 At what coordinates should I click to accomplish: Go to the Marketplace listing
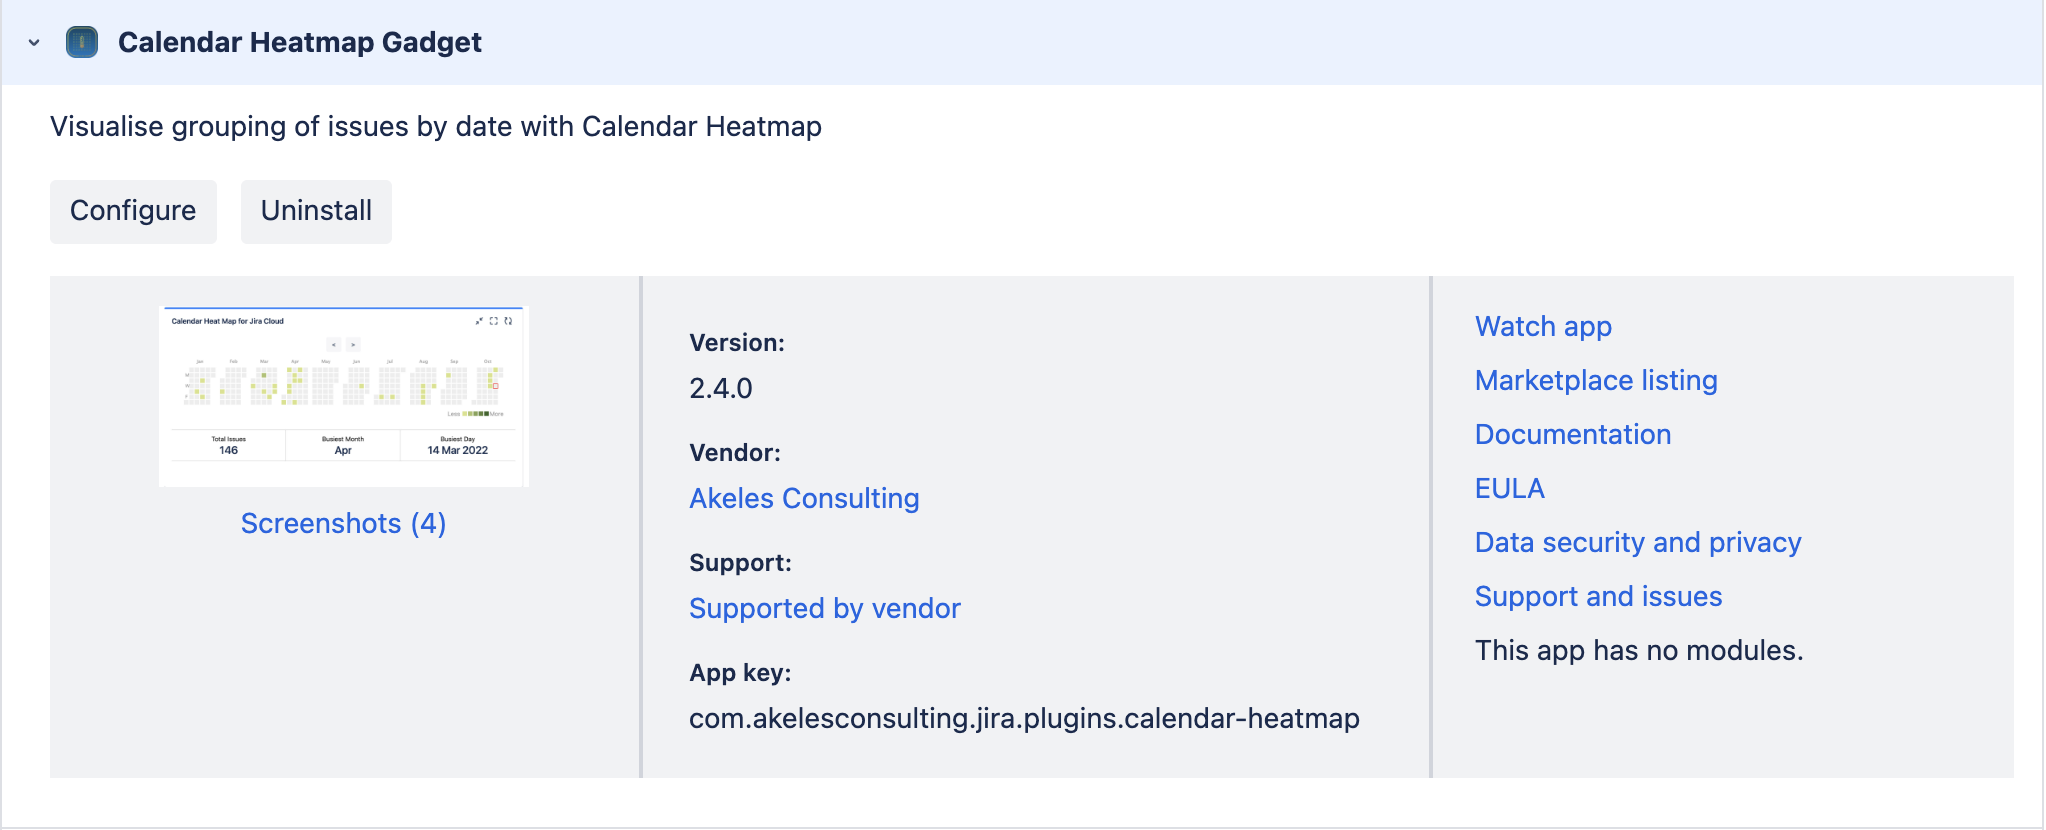(x=1596, y=380)
